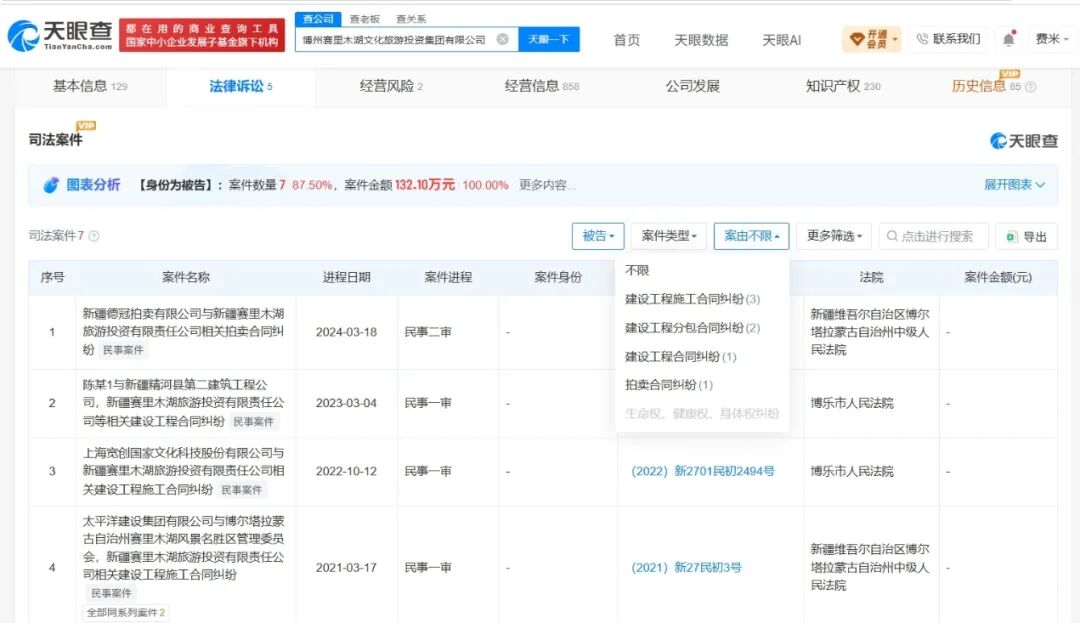
Task: Switch to 知识产权 tab
Action: point(842,86)
